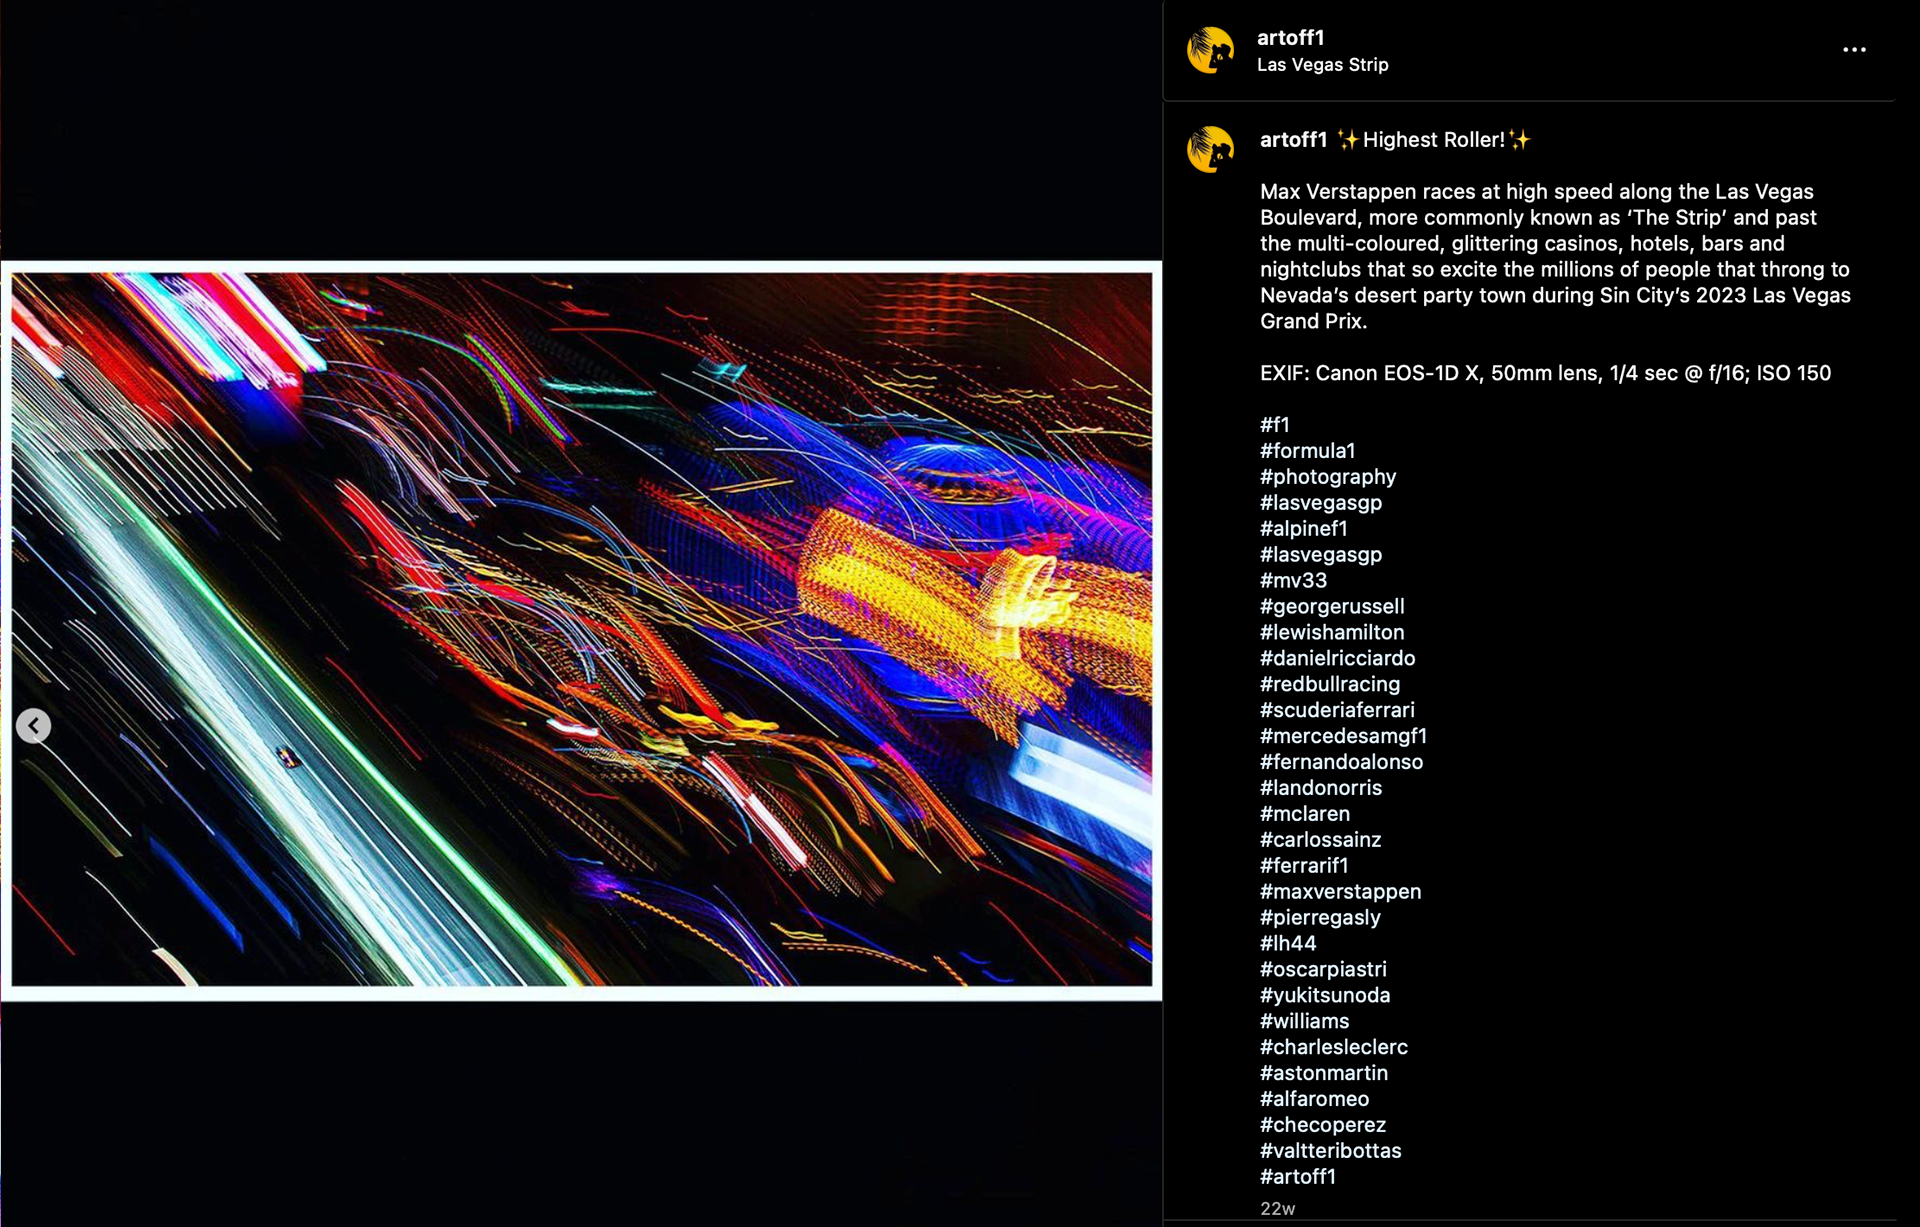Open the #landonorris hashtag
Screen dimensions: 1920x1227
click(x=1320, y=788)
